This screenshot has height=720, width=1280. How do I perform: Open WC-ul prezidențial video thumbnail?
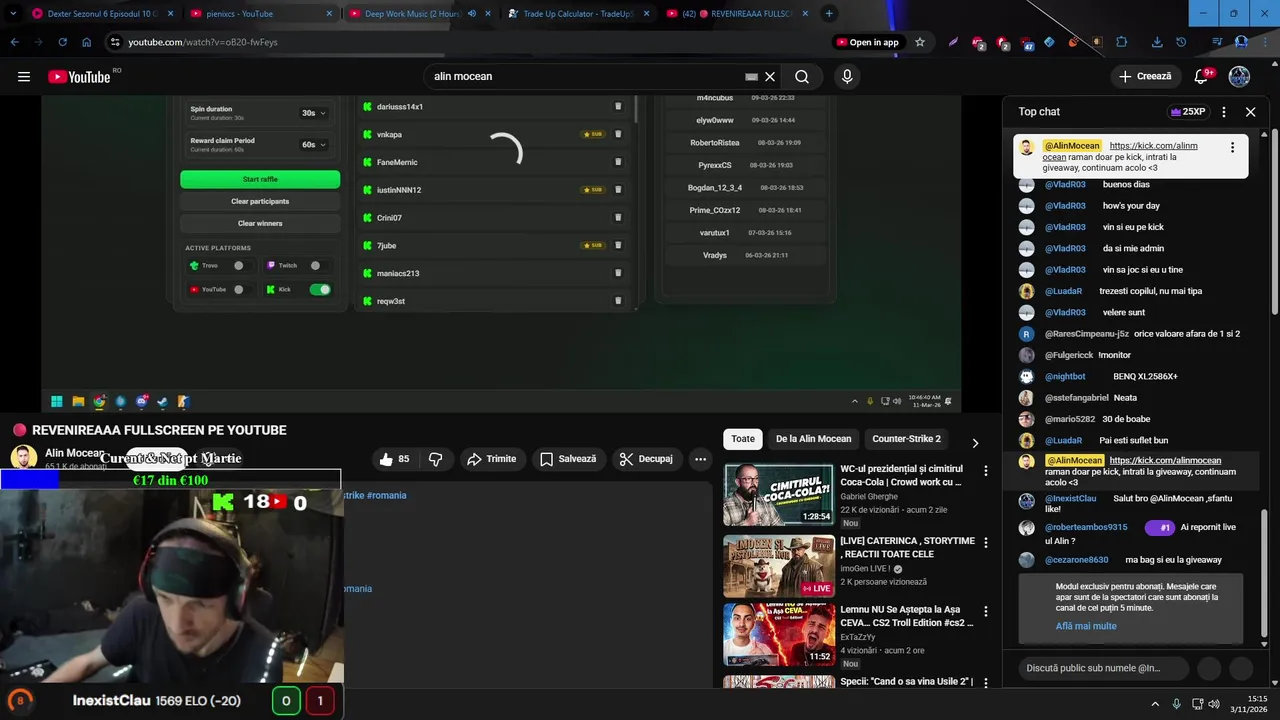tap(778, 494)
